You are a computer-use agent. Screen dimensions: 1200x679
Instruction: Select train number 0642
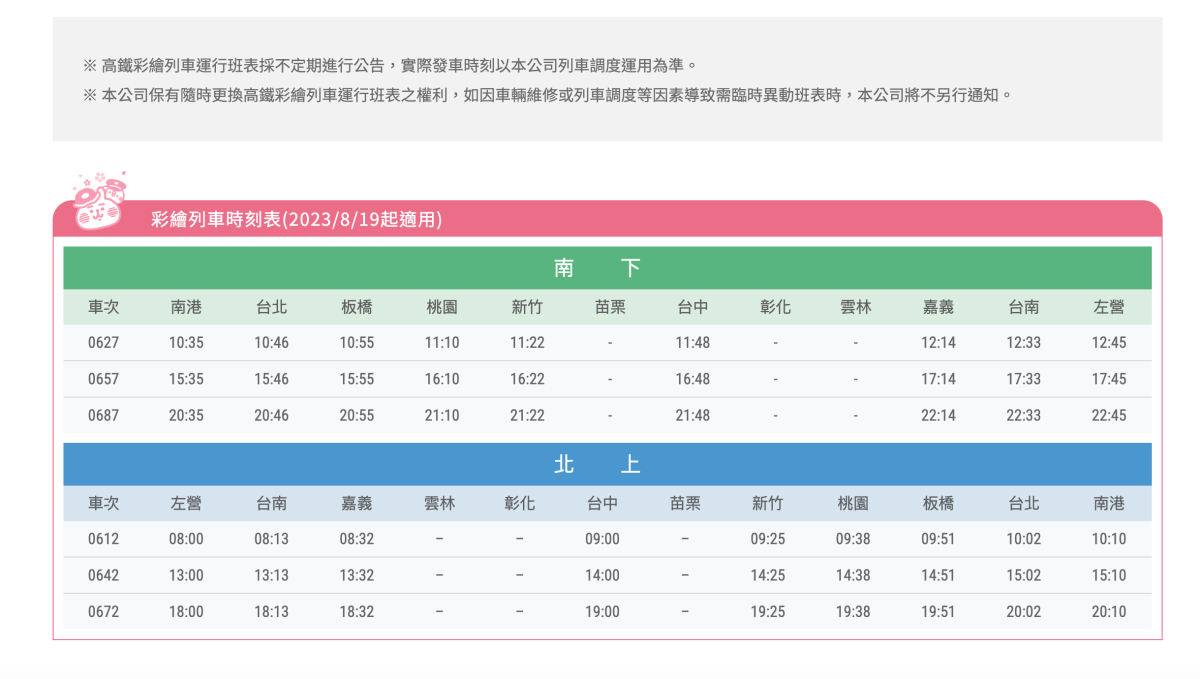click(x=104, y=575)
